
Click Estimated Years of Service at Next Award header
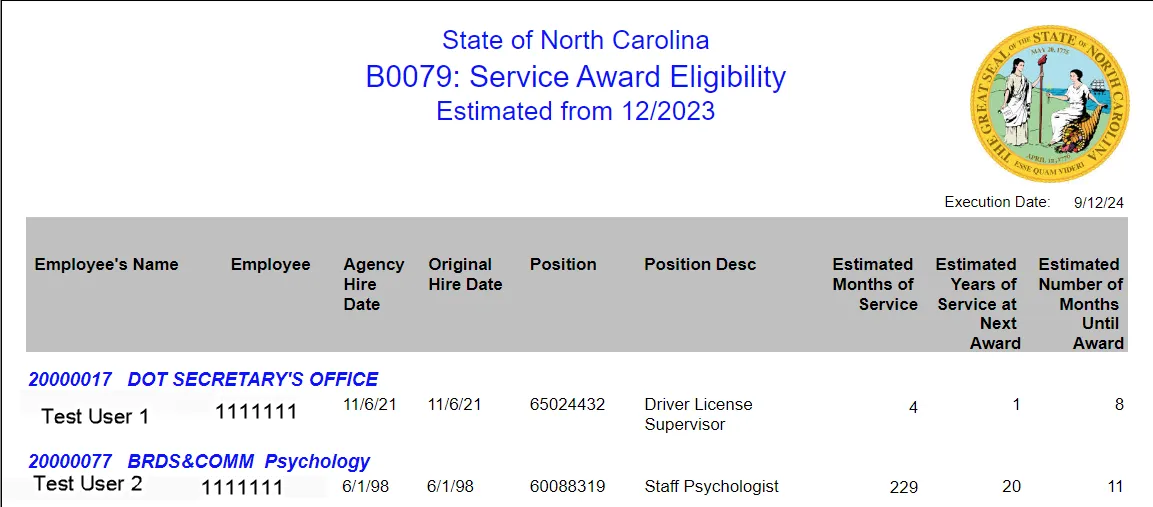pos(976,303)
